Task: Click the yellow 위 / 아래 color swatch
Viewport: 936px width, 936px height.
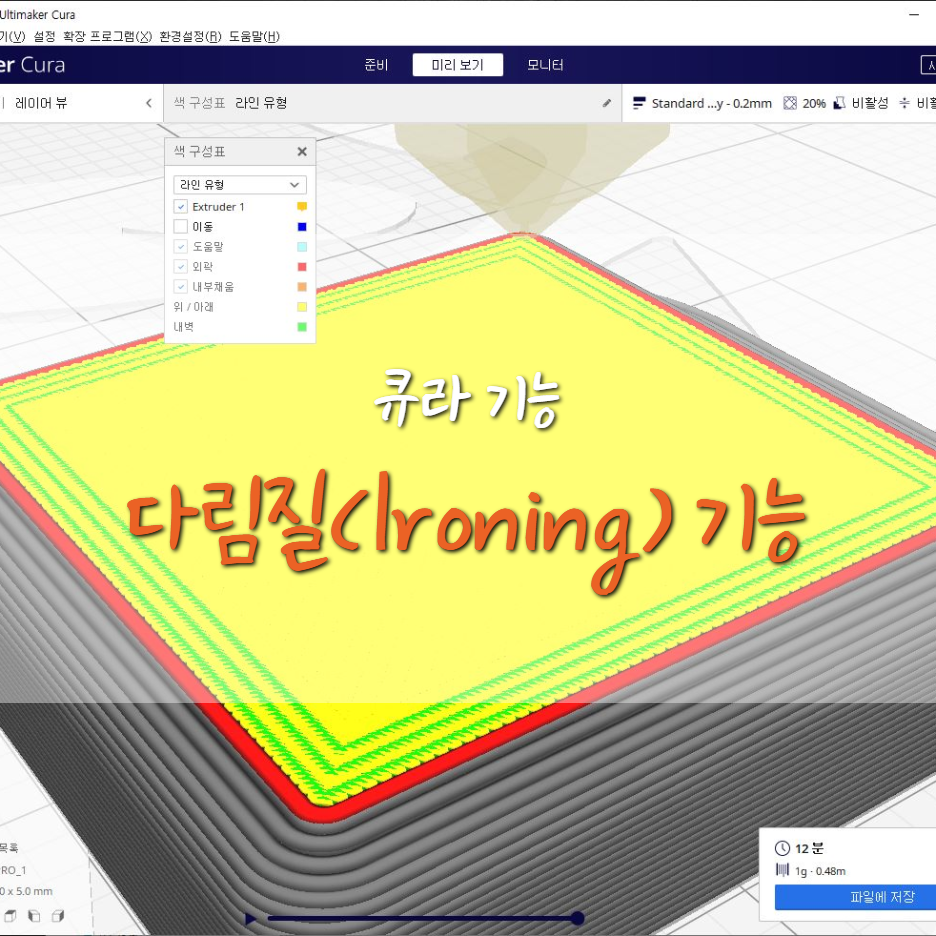Action: 302,307
